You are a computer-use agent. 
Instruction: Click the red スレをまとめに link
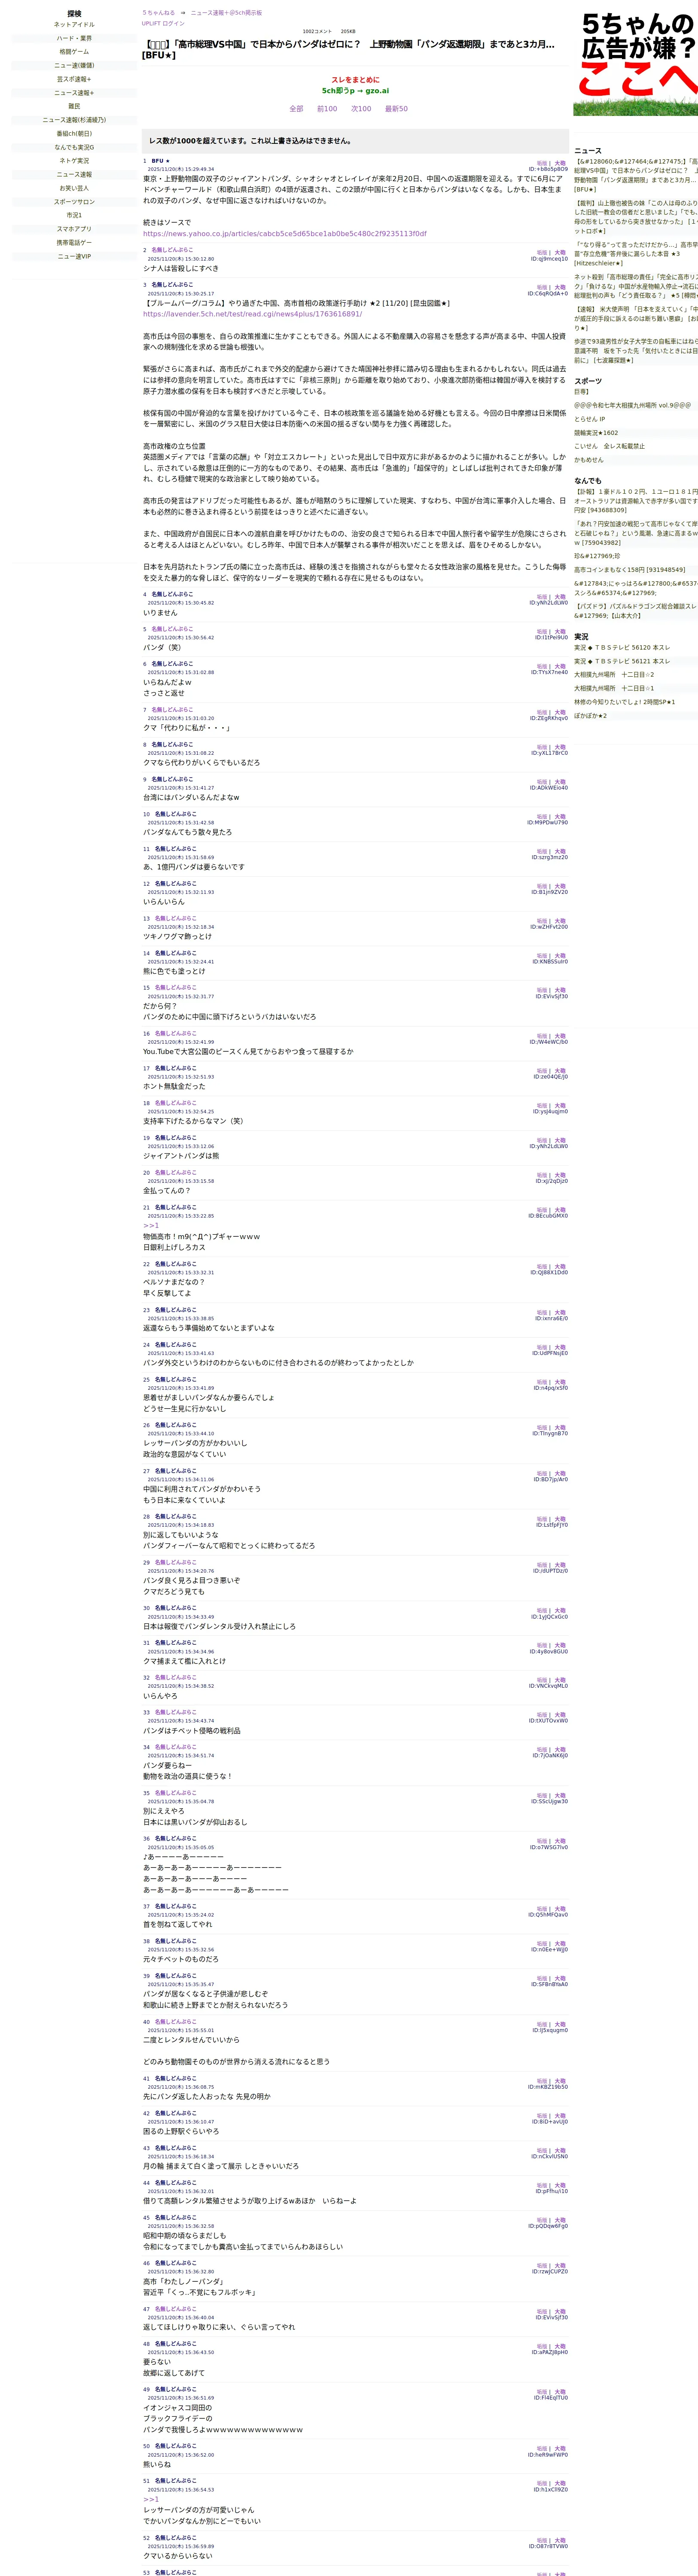point(355,80)
